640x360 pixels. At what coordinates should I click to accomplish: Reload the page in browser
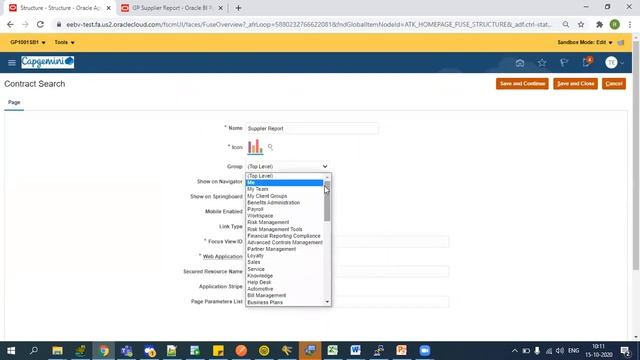40,24
